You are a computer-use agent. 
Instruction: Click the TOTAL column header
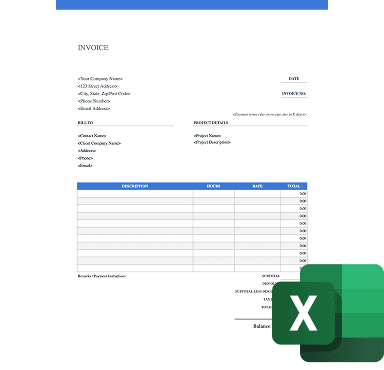(x=294, y=186)
